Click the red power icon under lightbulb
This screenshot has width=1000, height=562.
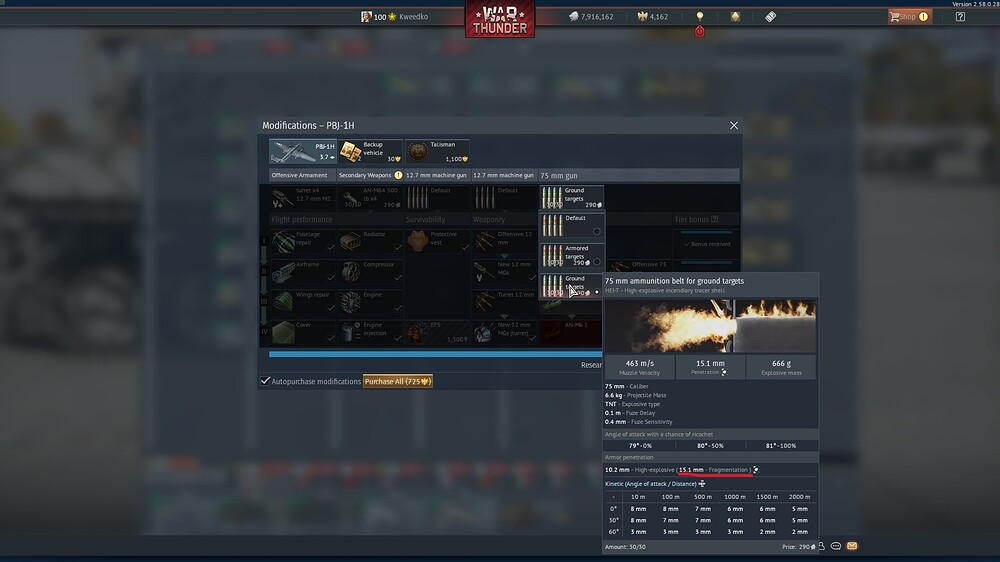click(700, 31)
